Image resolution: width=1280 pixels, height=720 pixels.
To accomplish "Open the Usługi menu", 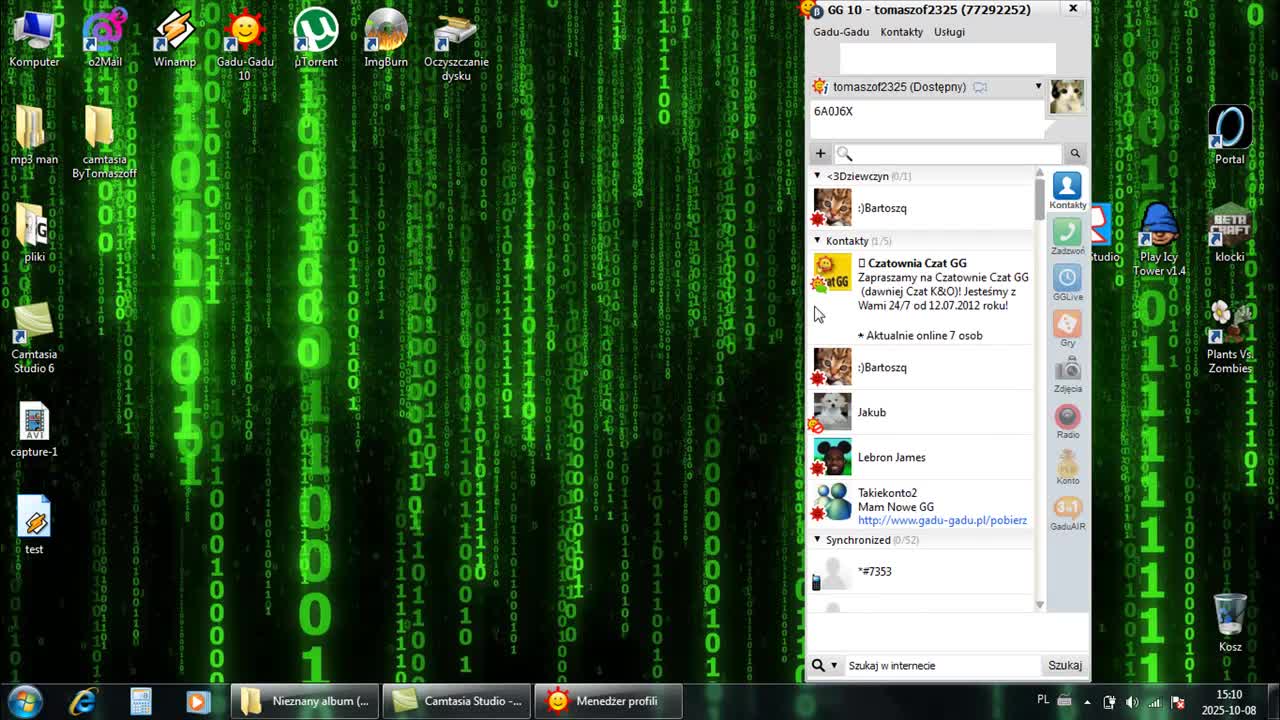I will pos(949,32).
